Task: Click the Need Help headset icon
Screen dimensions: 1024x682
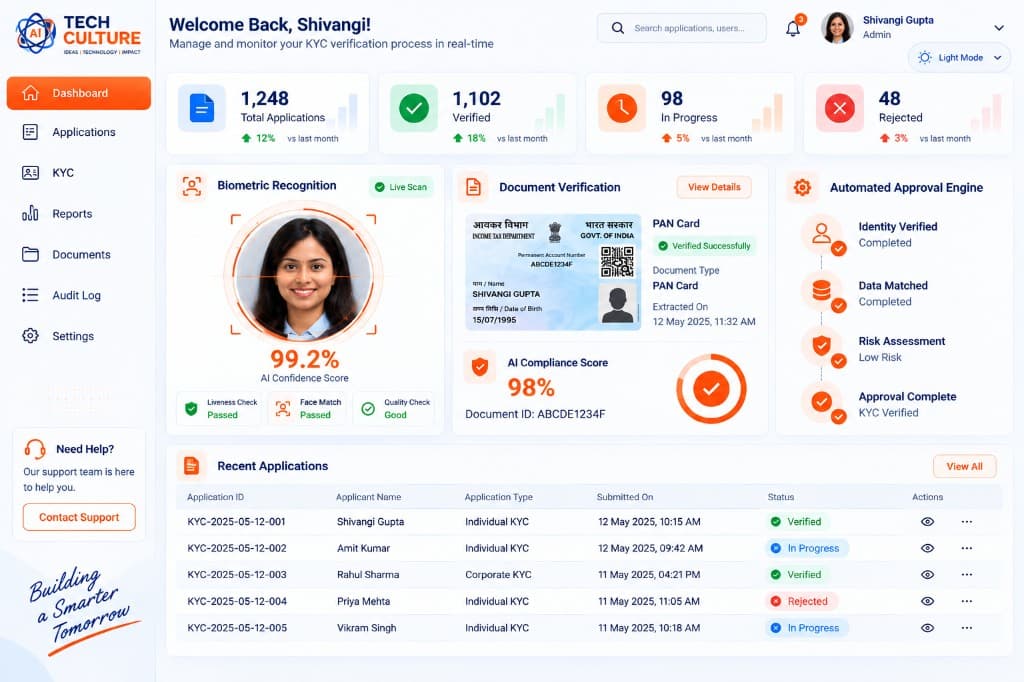Action: [x=35, y=449]
